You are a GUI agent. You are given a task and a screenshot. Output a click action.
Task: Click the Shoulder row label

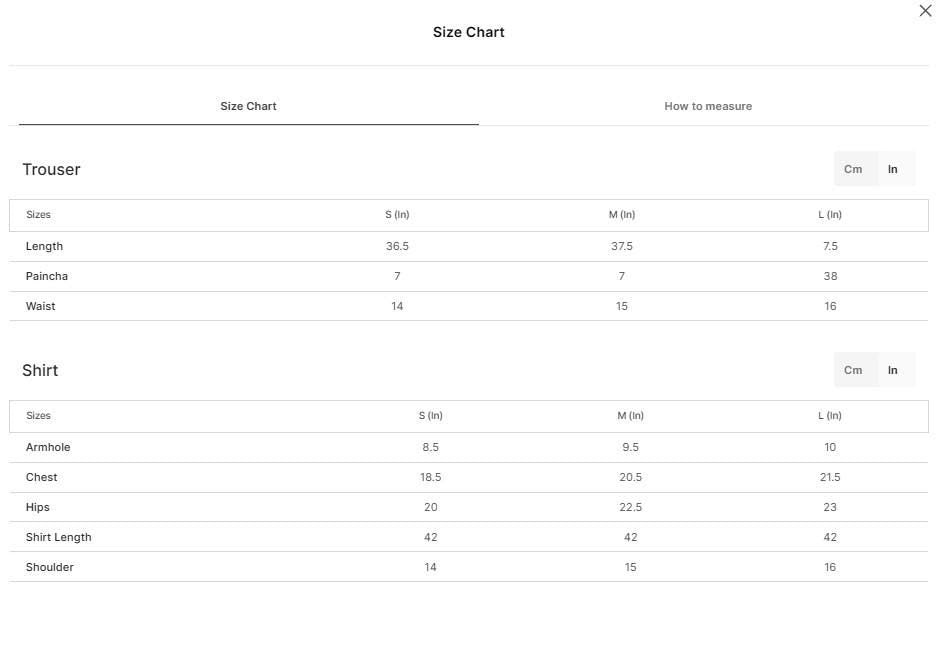click(49, 568)
